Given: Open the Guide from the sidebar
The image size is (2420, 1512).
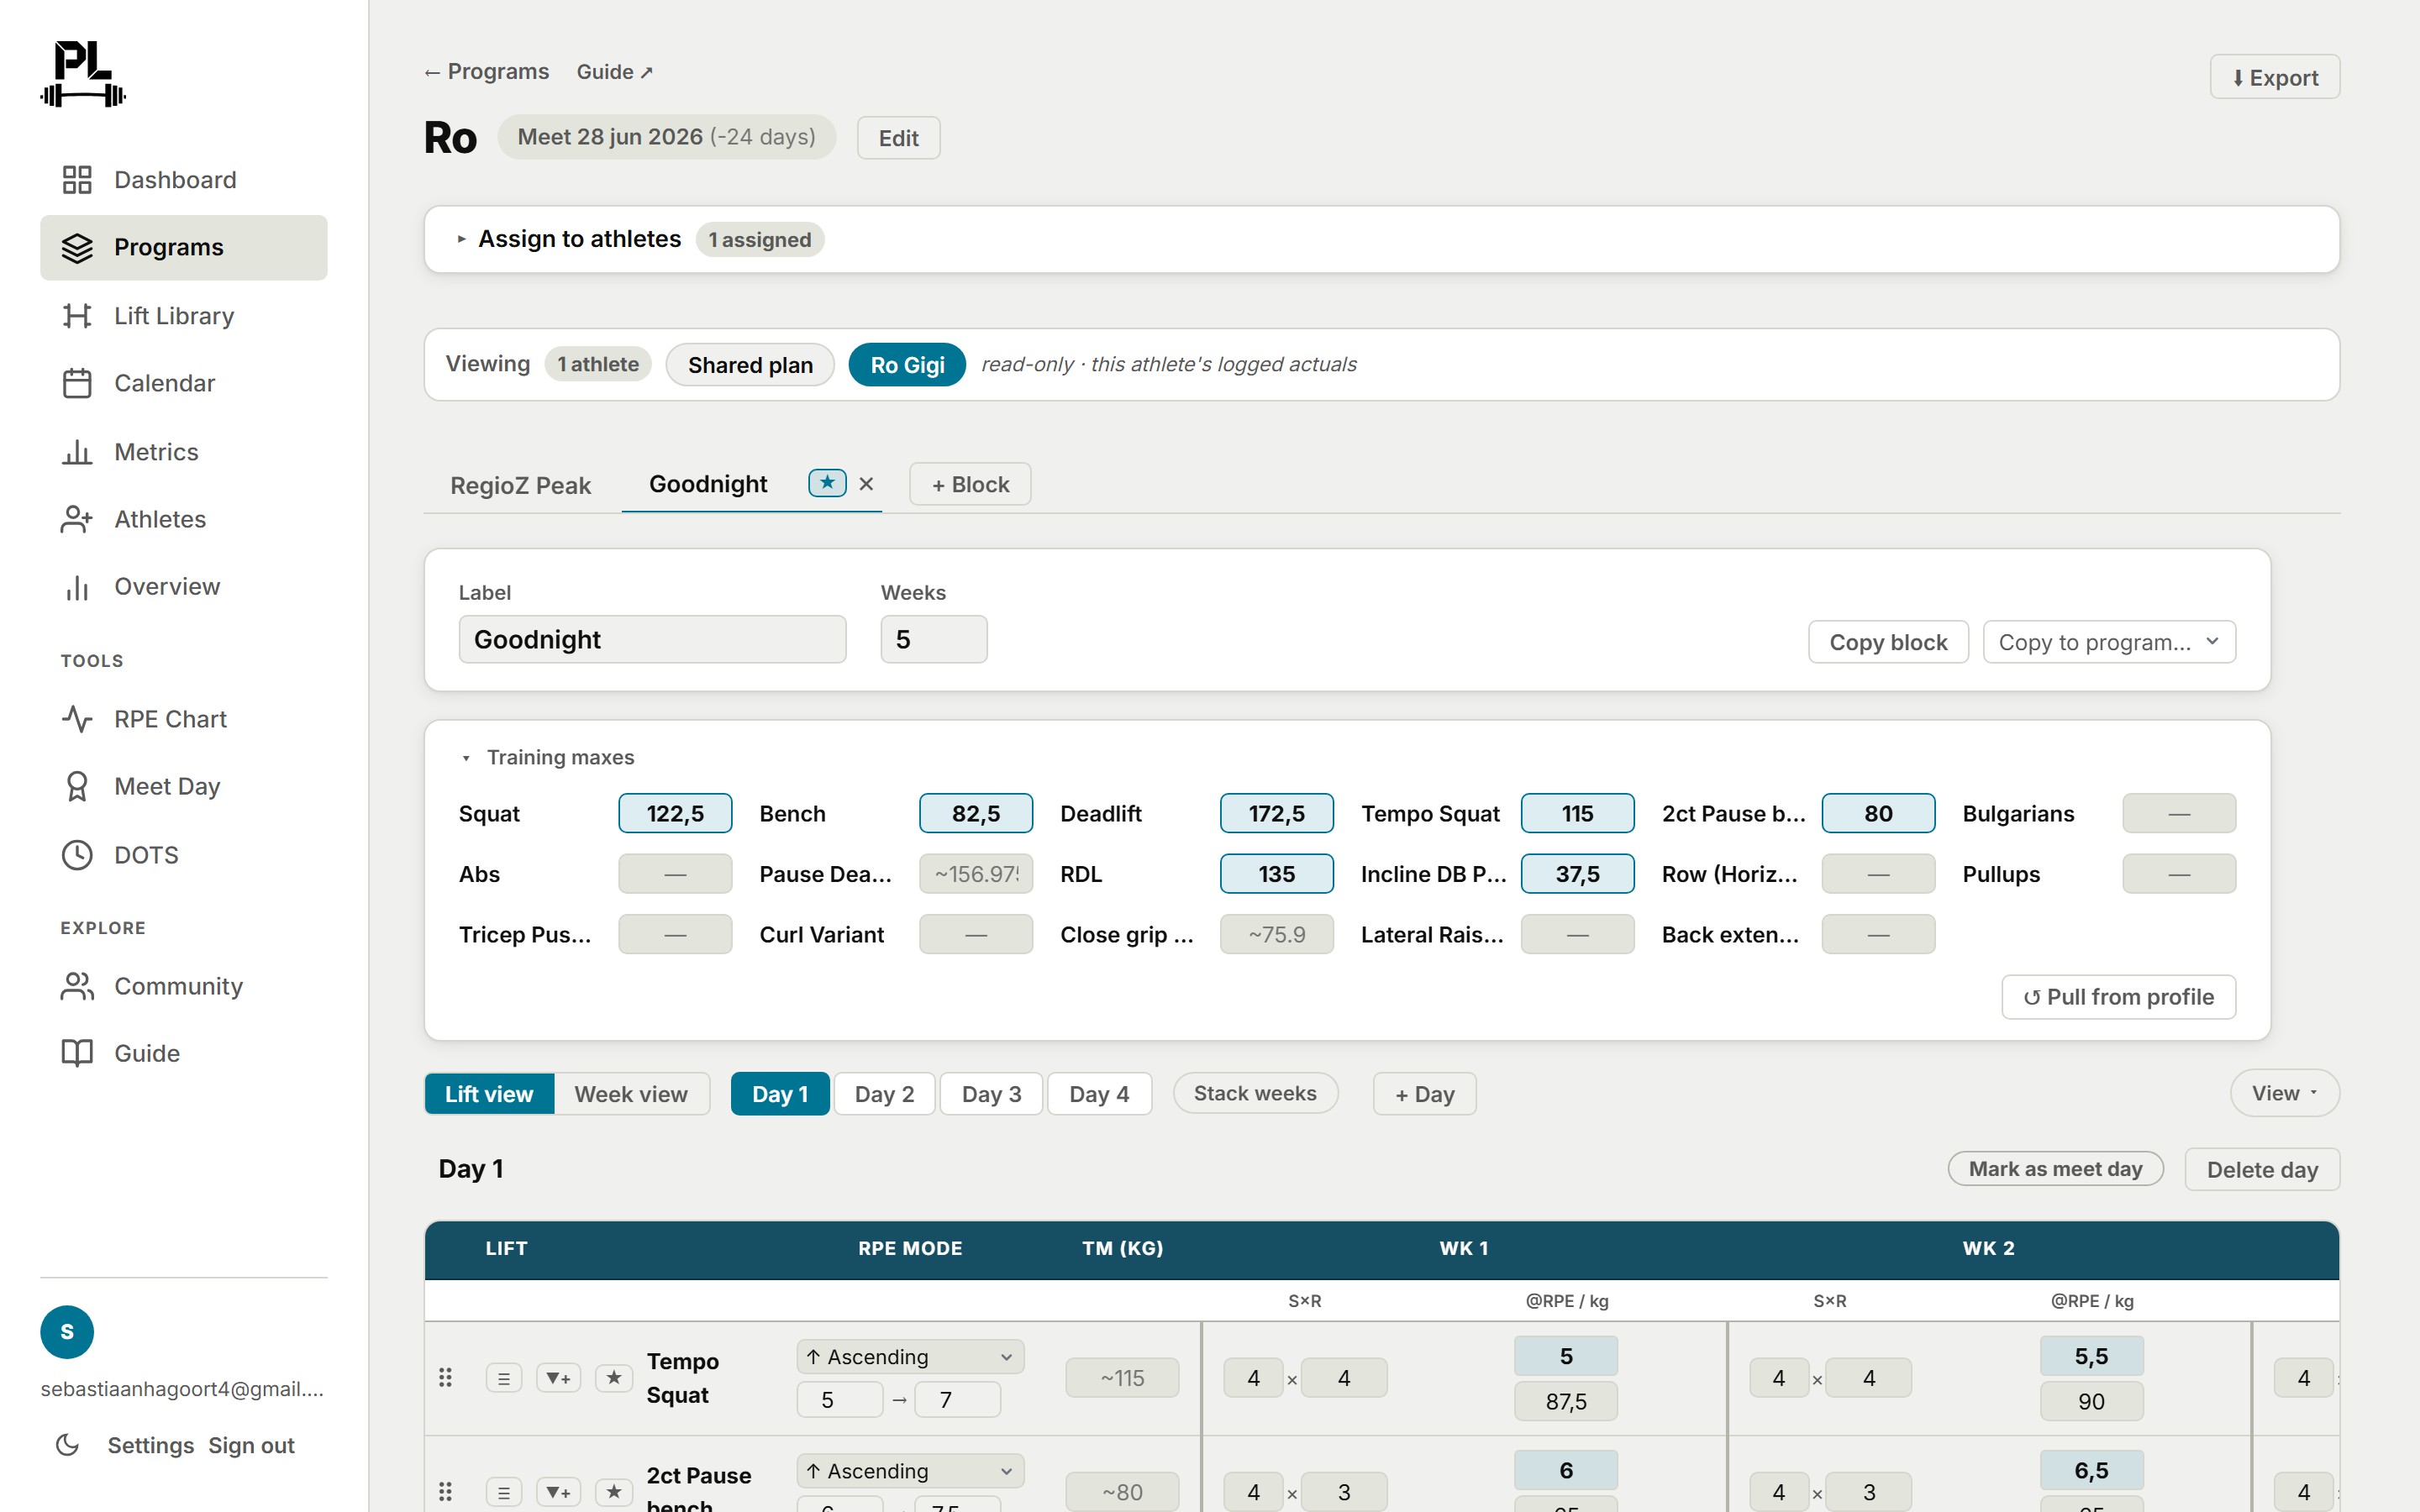Looking at the screenshot, I should (183, 1053).
